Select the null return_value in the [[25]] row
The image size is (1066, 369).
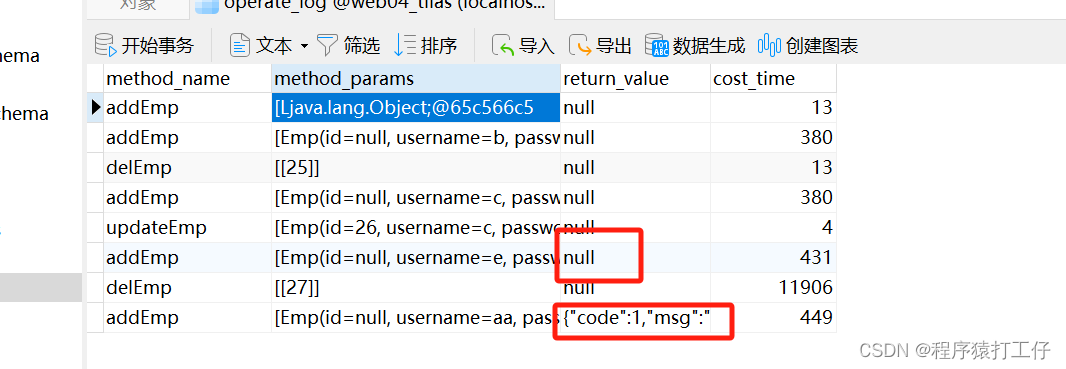click(636, 168)
